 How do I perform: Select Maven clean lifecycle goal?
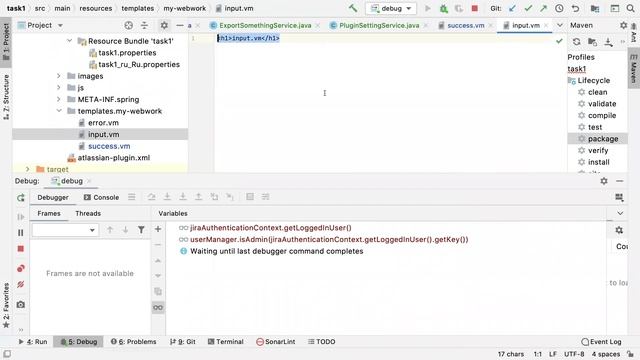(597, 92)
